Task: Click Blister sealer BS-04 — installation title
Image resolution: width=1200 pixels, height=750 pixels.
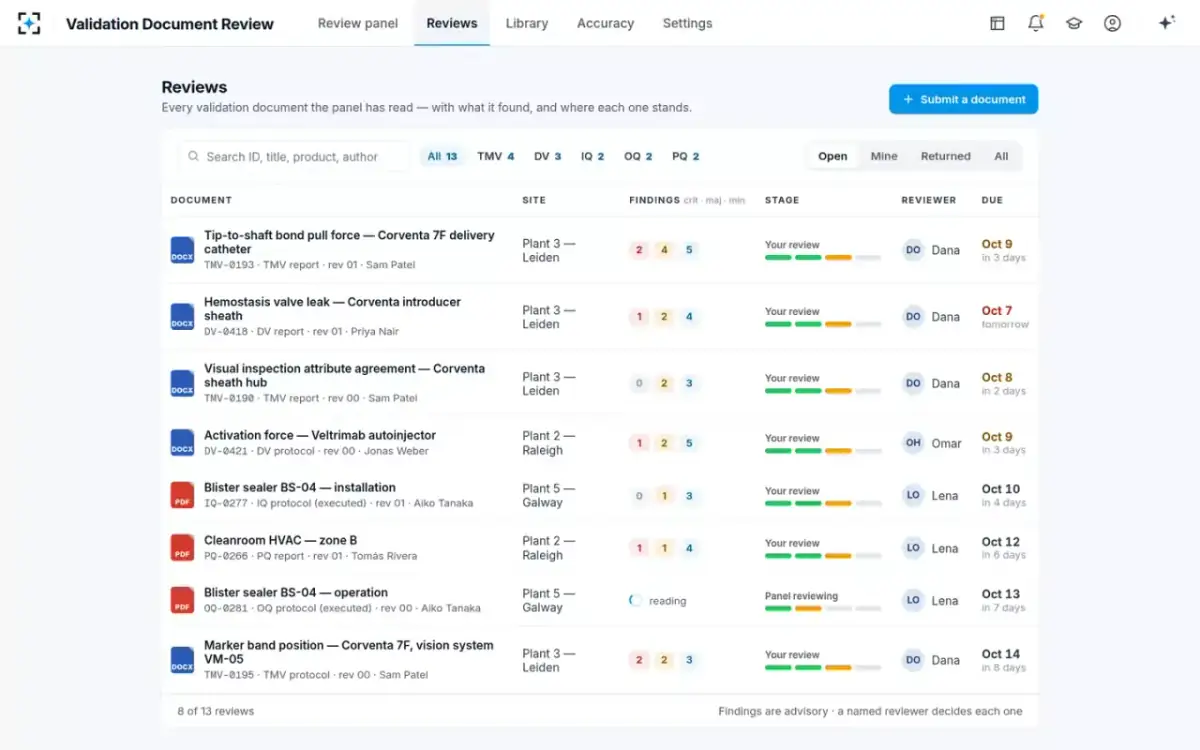Action: (300, 488)
